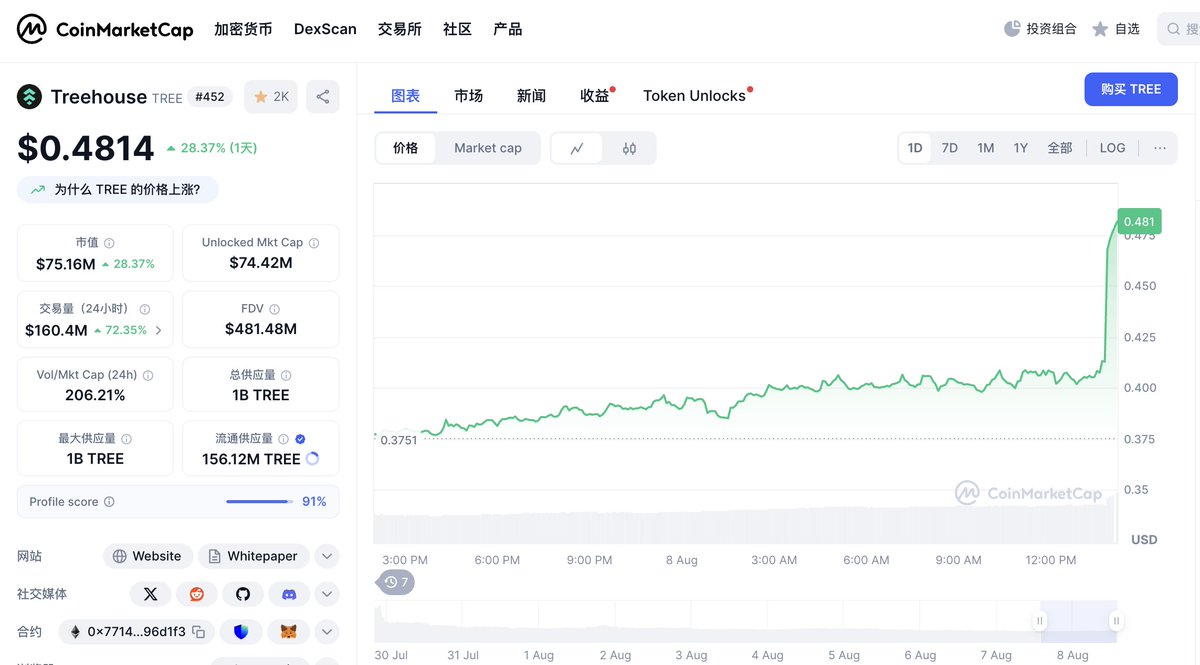The width and height of the screenshot is (1200, 665).
Task: Share Treehouse via the share icon
Action: (322, 97)
